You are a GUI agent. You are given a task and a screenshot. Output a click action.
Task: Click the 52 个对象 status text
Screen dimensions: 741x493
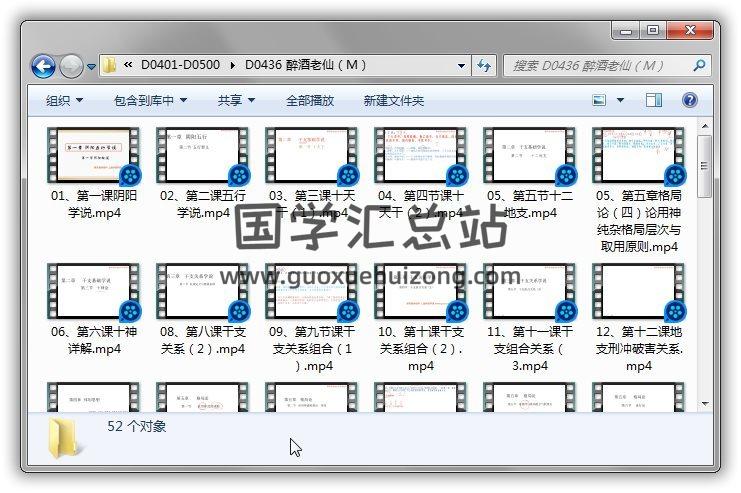137,426
